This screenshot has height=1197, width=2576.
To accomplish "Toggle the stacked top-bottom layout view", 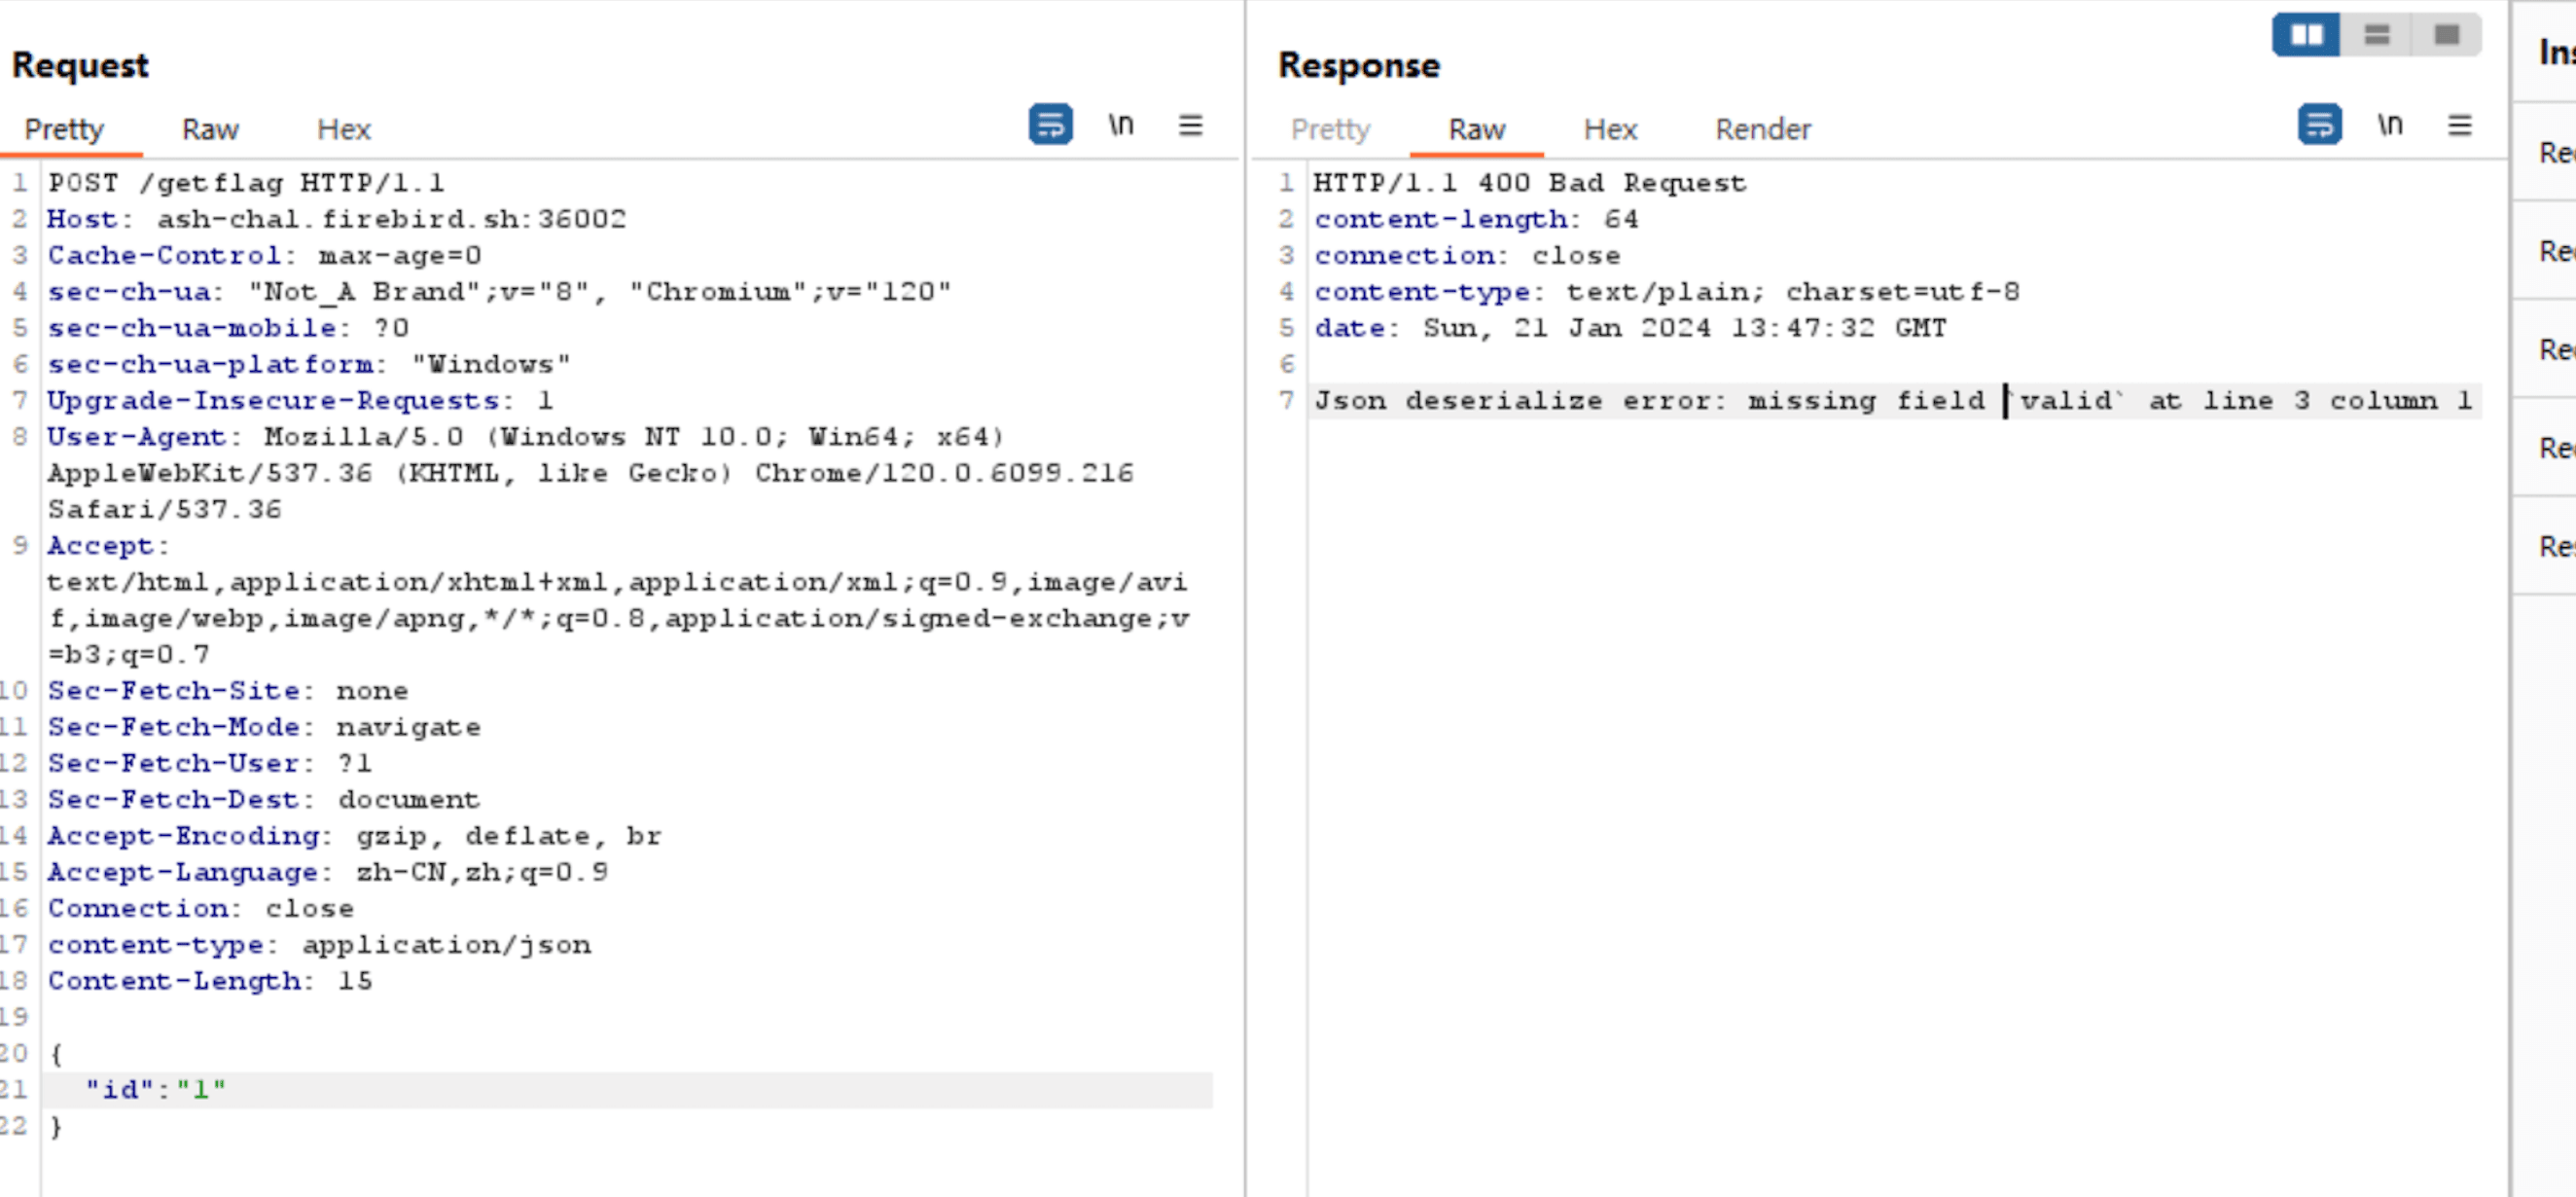I will (2376, 34).
